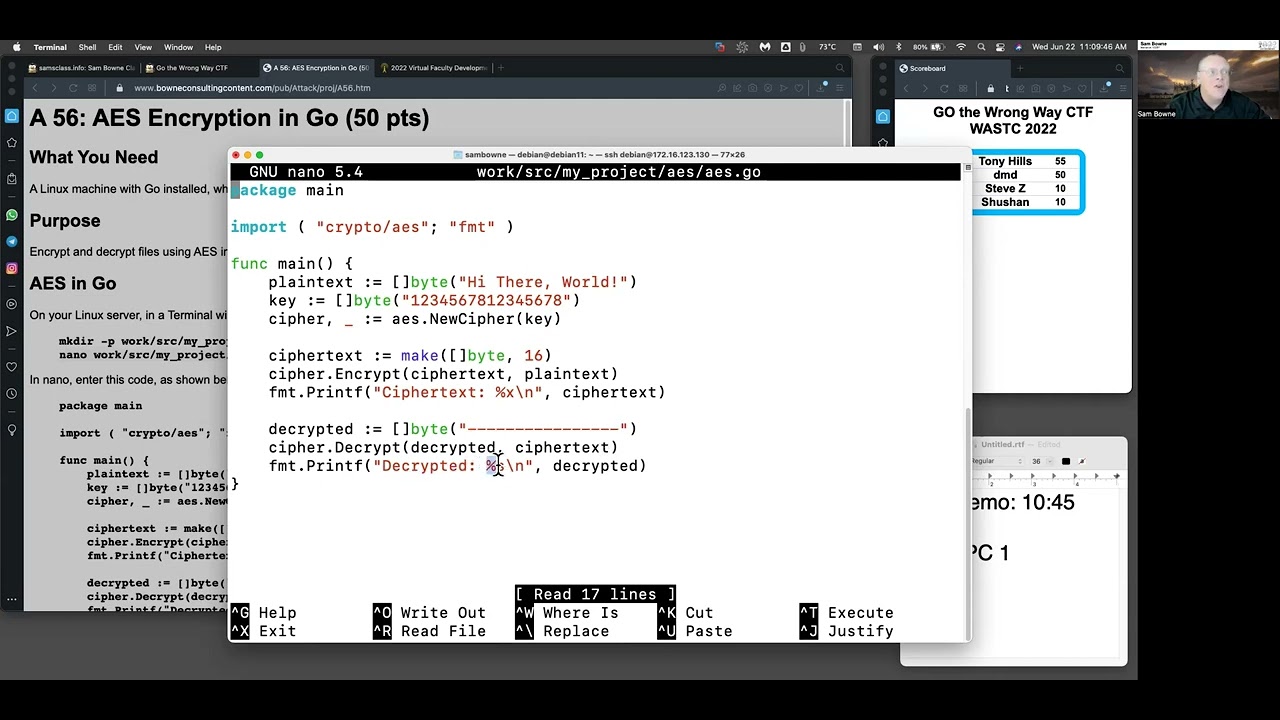Open the Edit menu in menu bar
This screenshot has height=720, width=1280.
[x=115, y=47]
